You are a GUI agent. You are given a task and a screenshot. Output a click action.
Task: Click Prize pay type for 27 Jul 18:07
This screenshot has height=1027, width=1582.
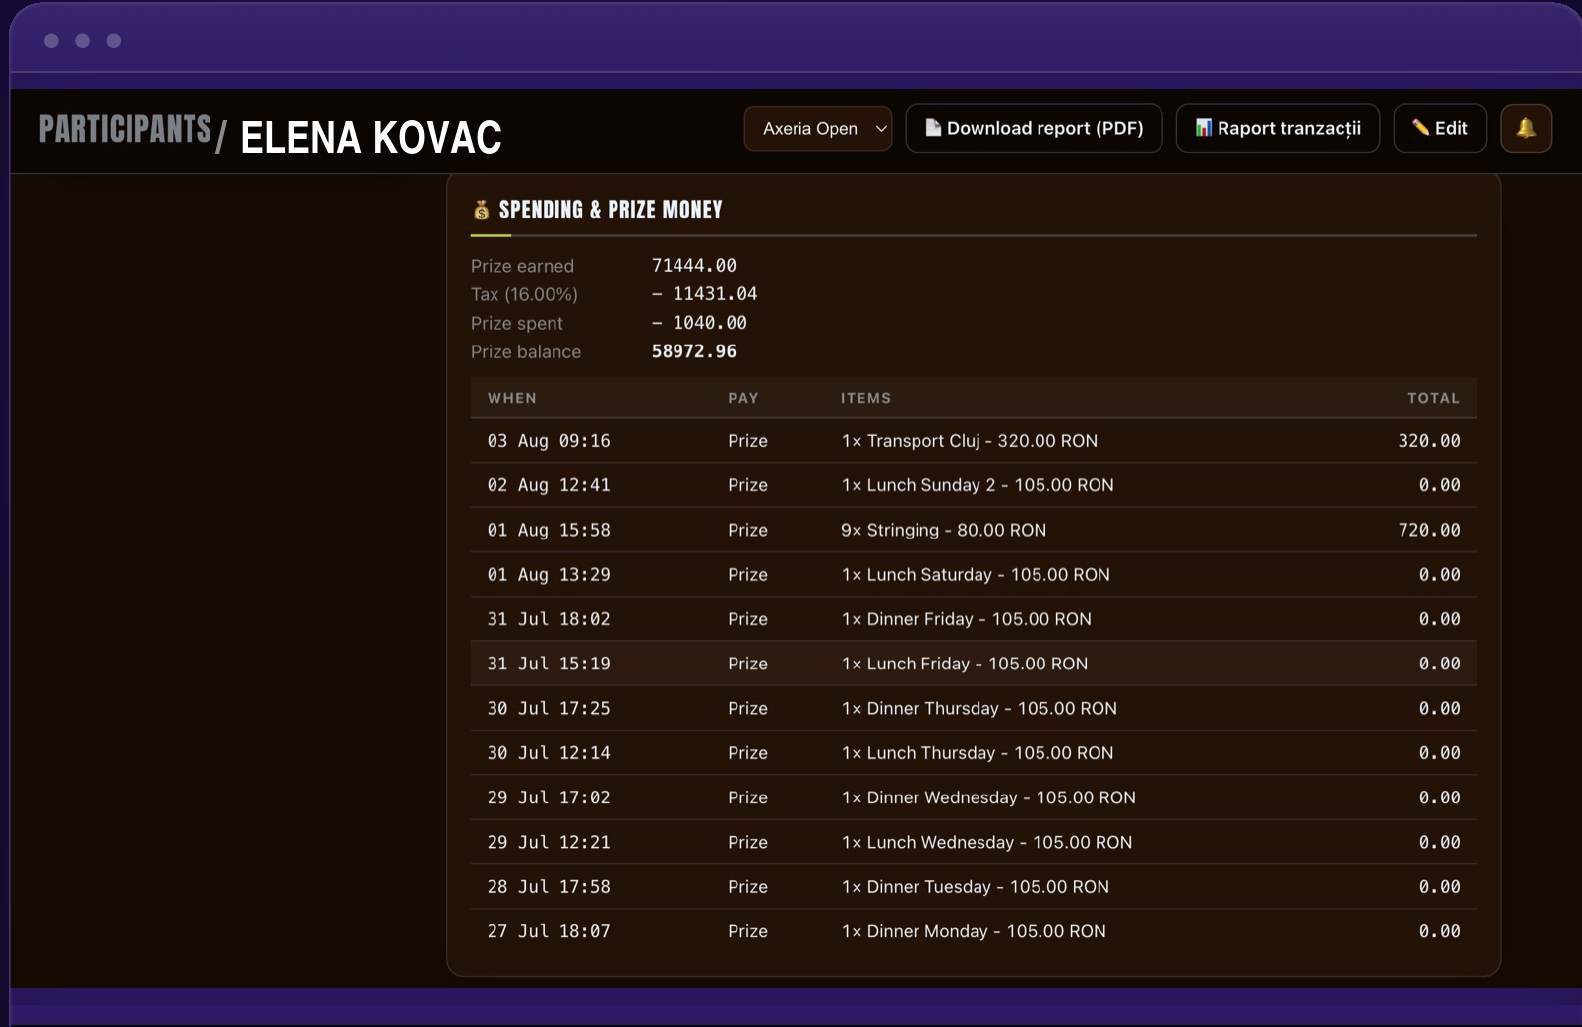pos(748,931)
